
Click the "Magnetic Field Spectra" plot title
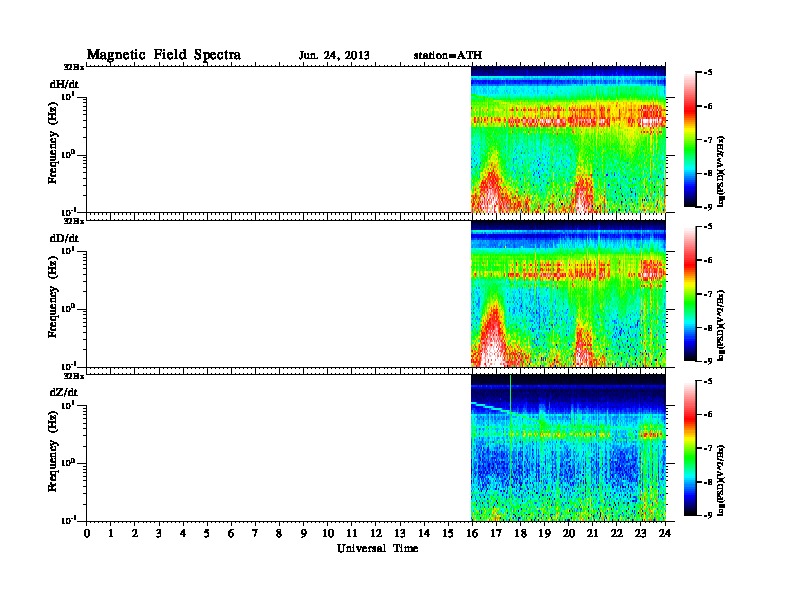pyautogui.click(x=164, y=55)
